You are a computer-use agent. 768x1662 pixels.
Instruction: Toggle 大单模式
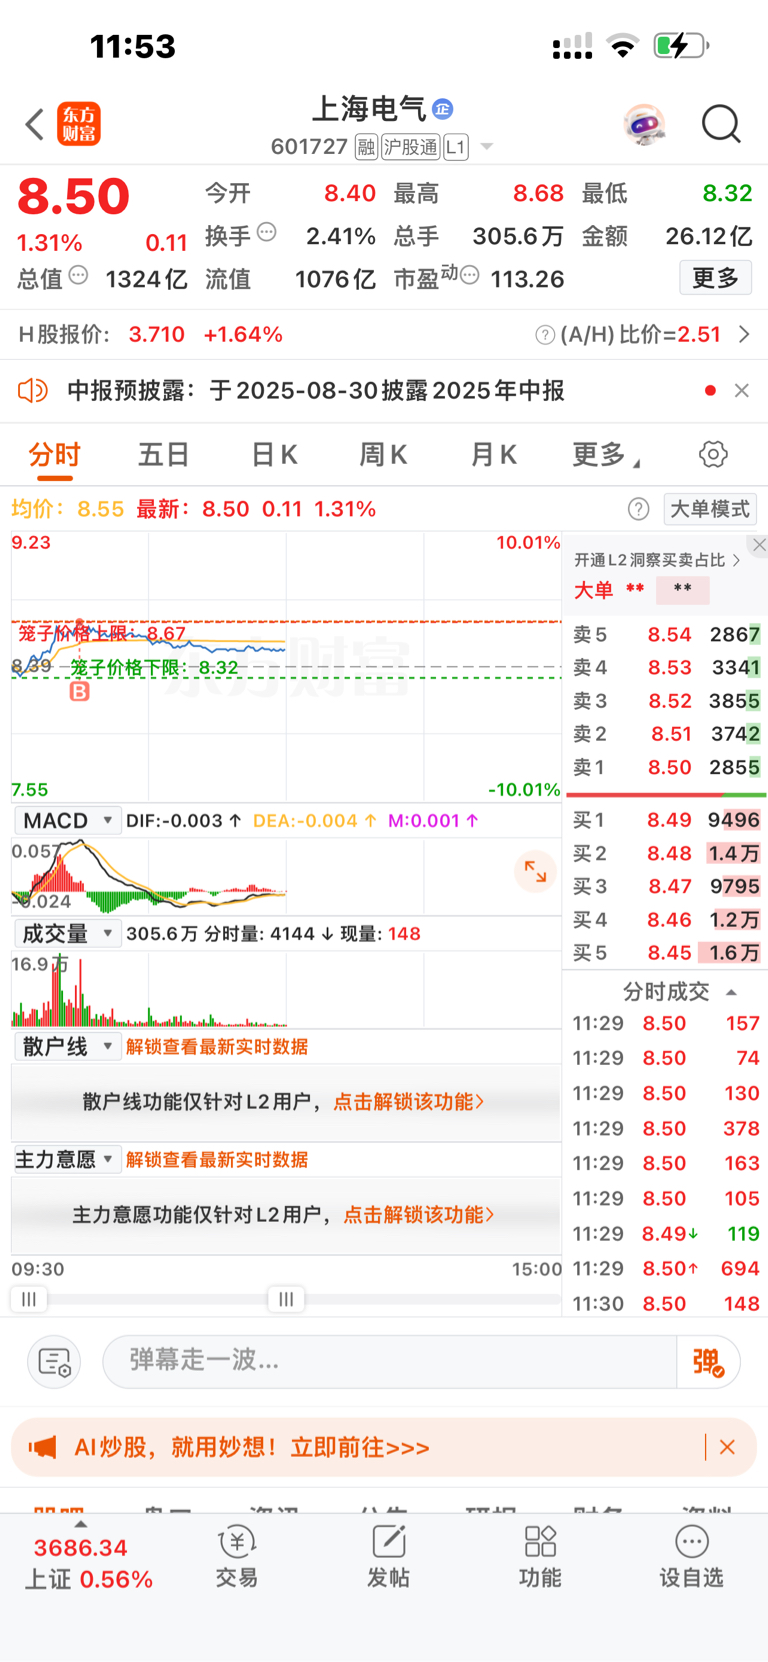[710, 509]
